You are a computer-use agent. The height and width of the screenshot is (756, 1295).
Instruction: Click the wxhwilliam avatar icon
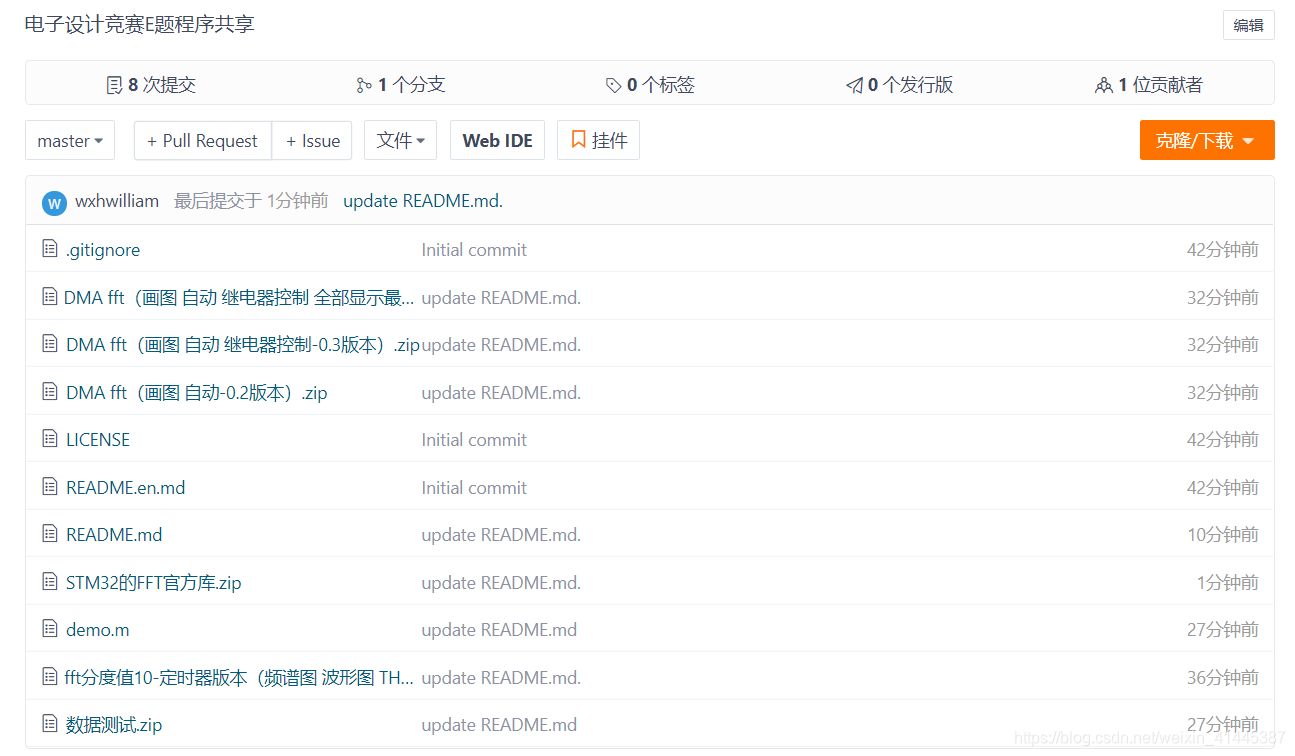pos(54,203)
